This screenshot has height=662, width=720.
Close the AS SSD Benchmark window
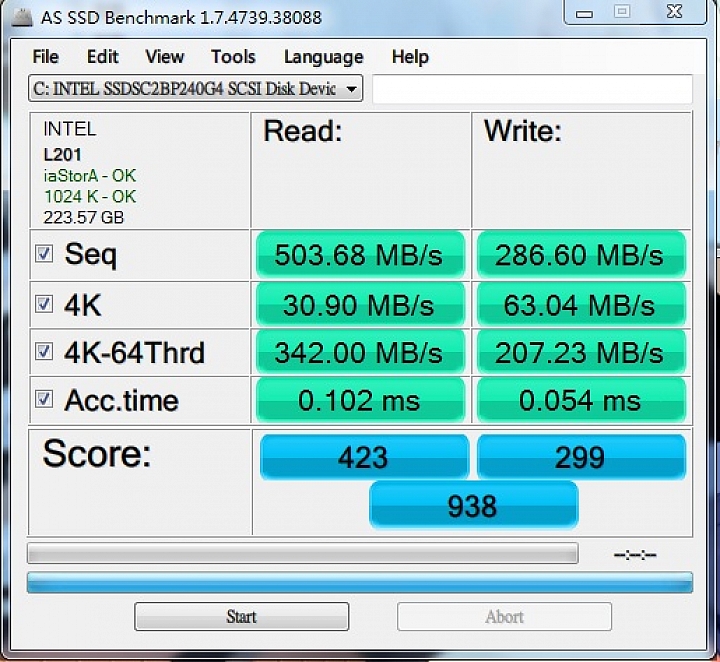pos(674,12)
